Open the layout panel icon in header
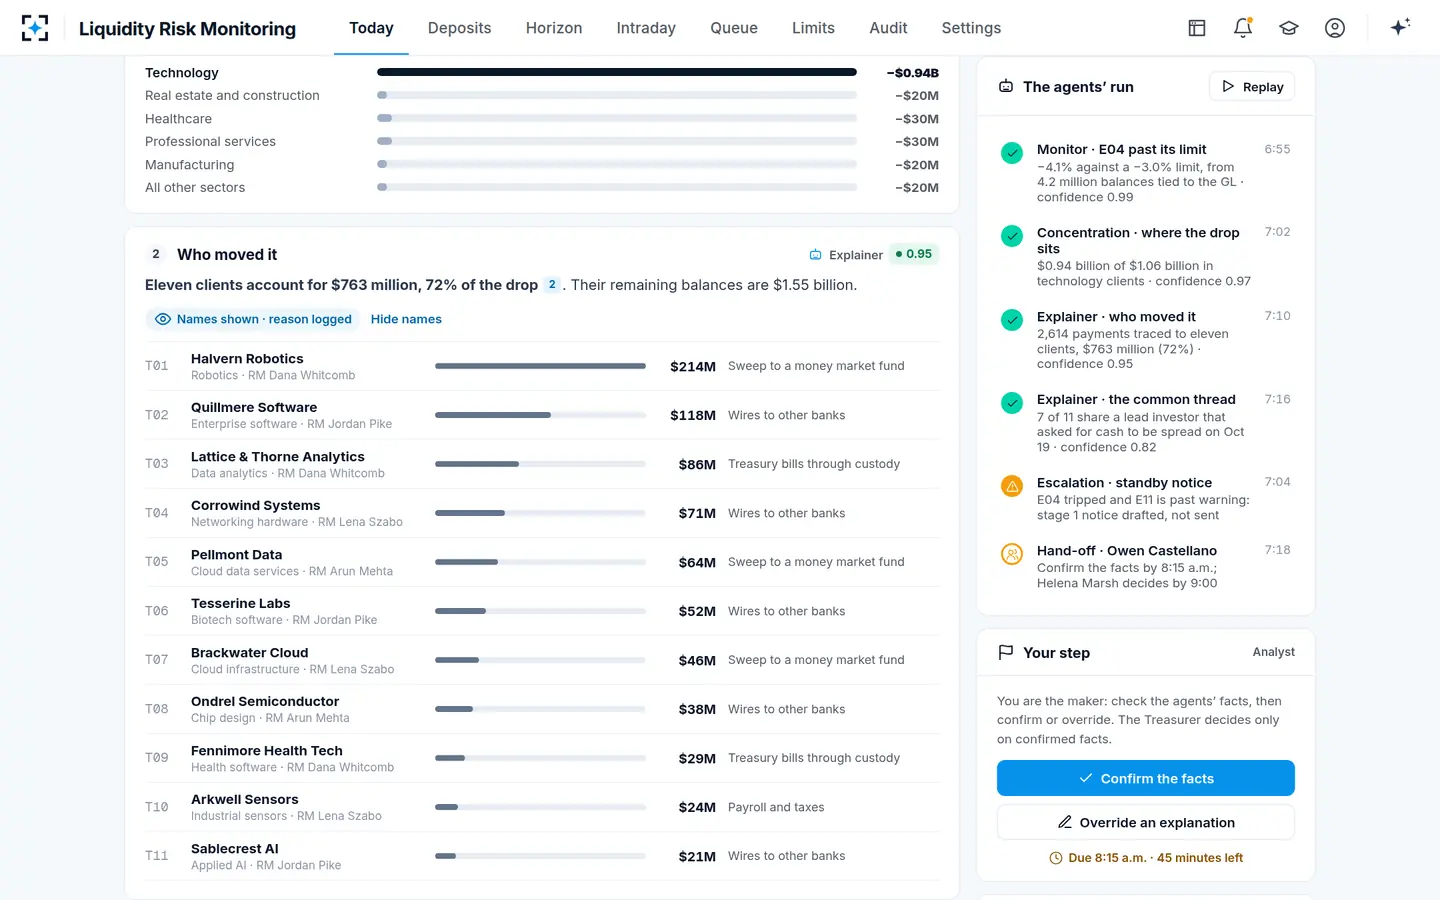1440x900 pixels. point(1197,28)
